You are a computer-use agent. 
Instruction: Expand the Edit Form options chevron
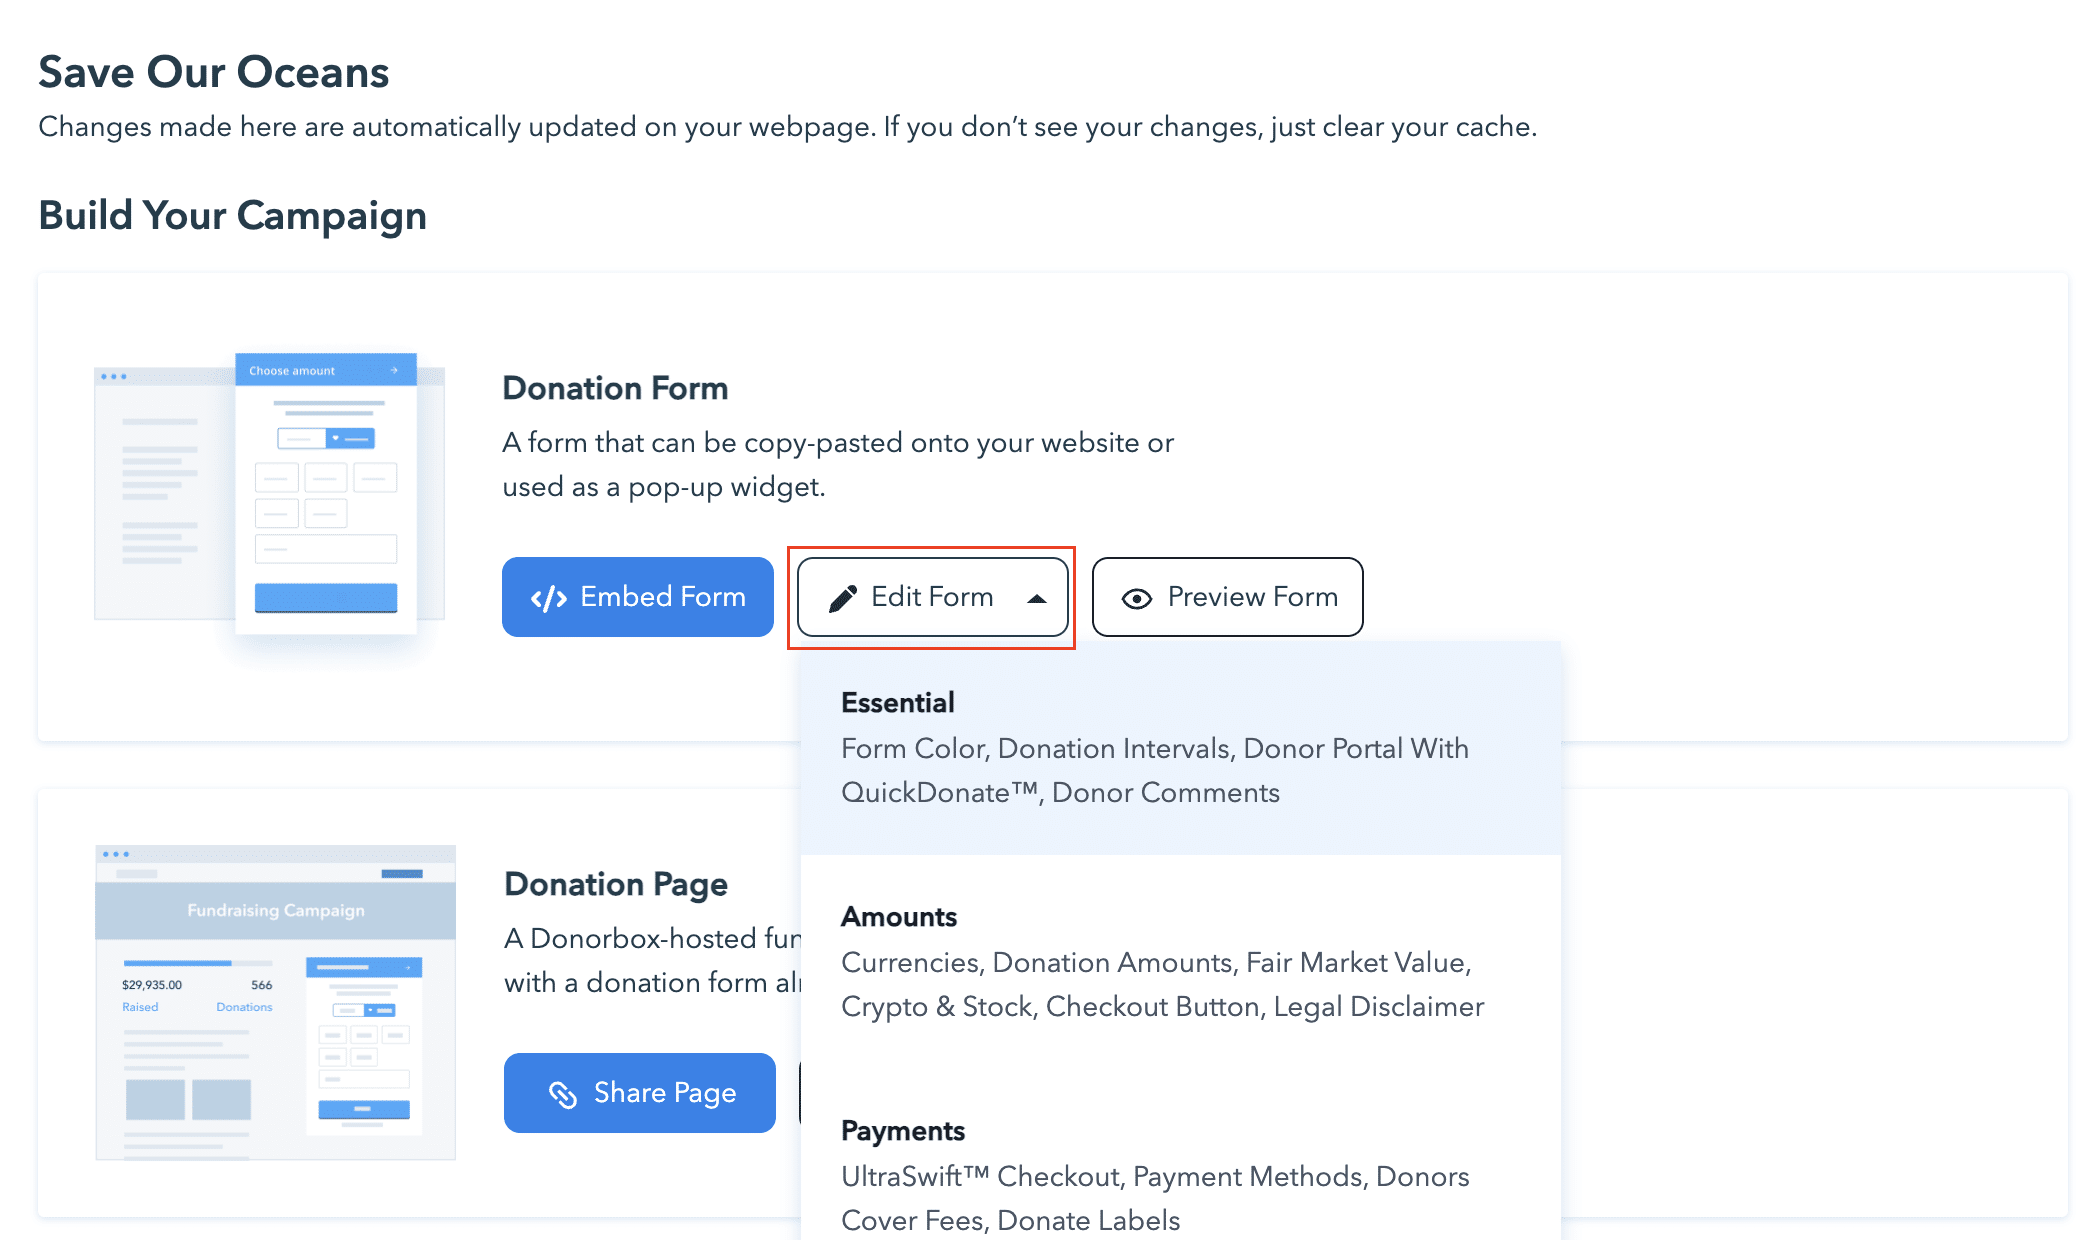pyautogui.click(x=1038, y=597)
